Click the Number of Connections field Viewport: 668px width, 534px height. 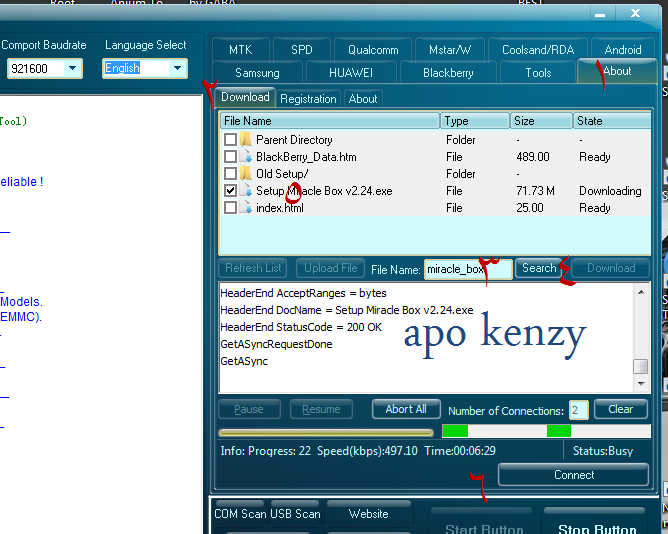pyautogui.click(x=579, y=410)
